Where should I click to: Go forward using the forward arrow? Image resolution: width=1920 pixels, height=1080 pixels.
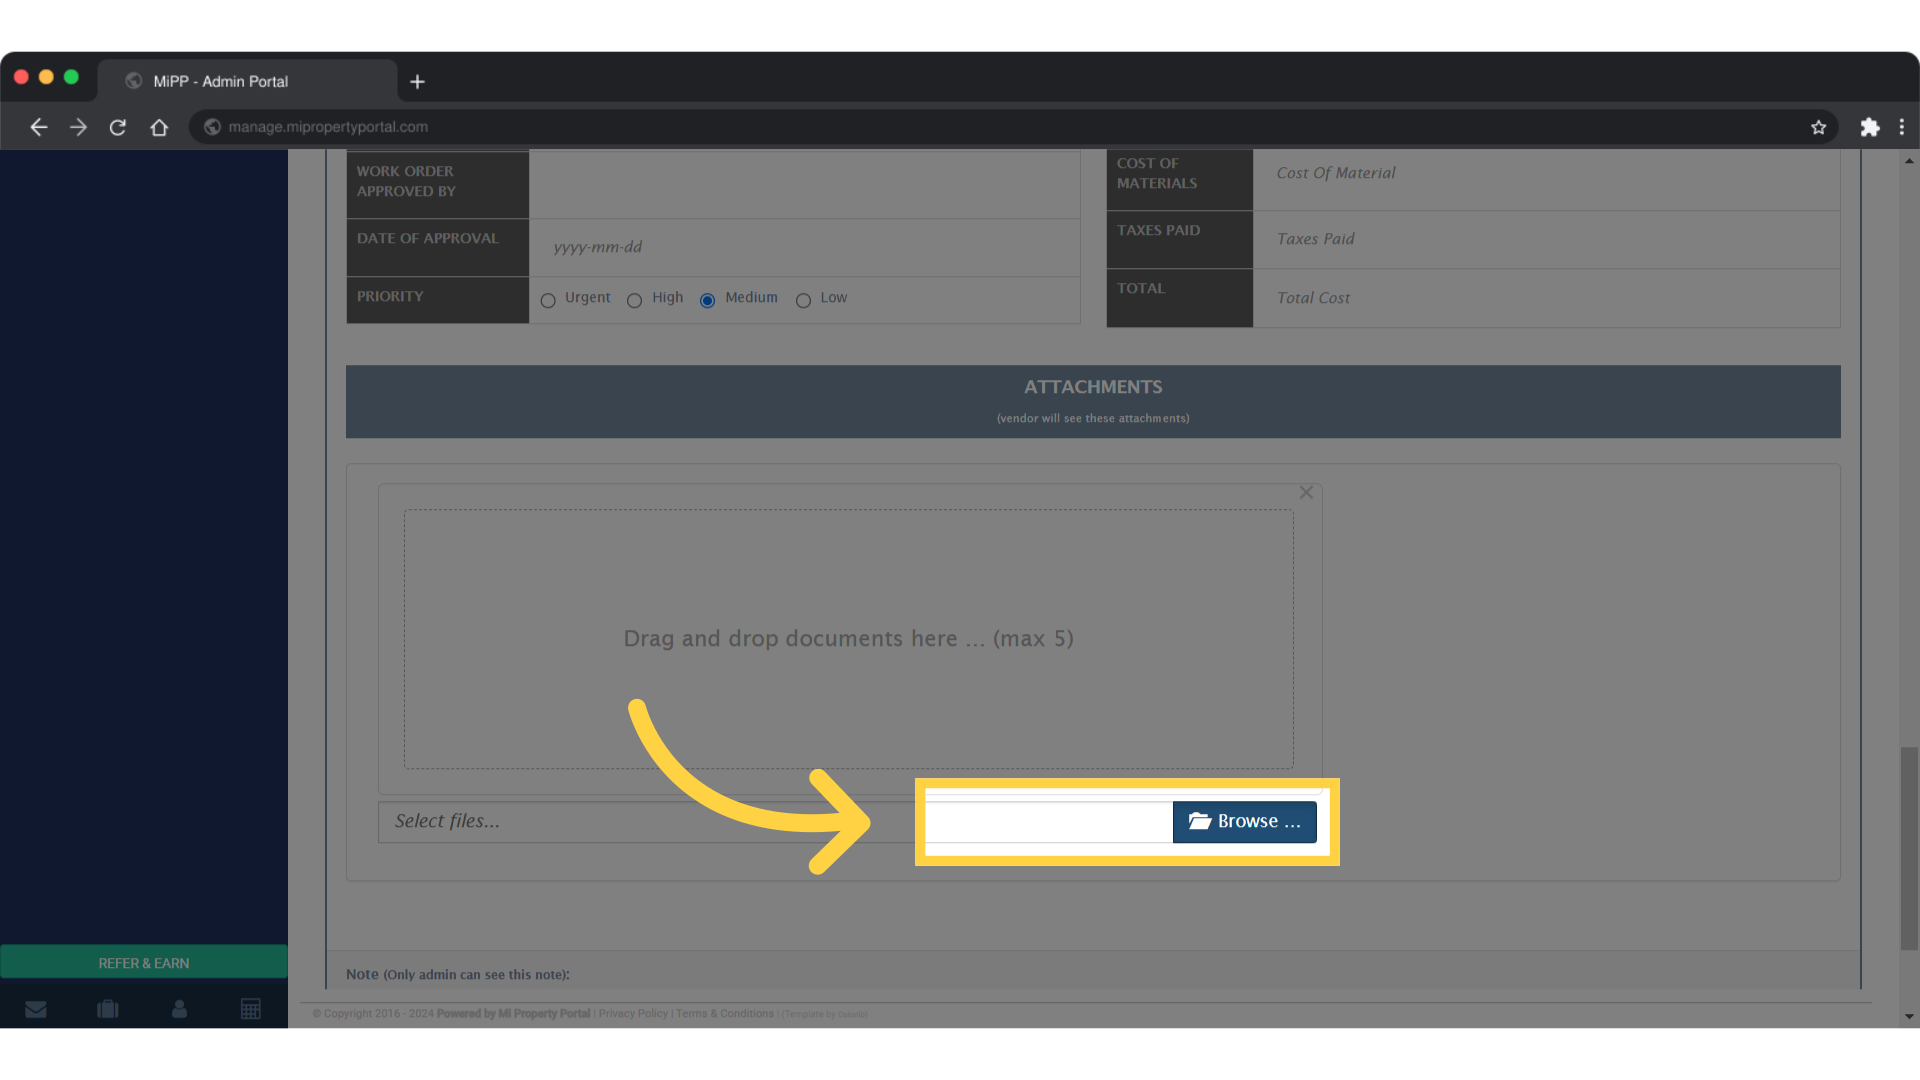[x=78, y=127]
